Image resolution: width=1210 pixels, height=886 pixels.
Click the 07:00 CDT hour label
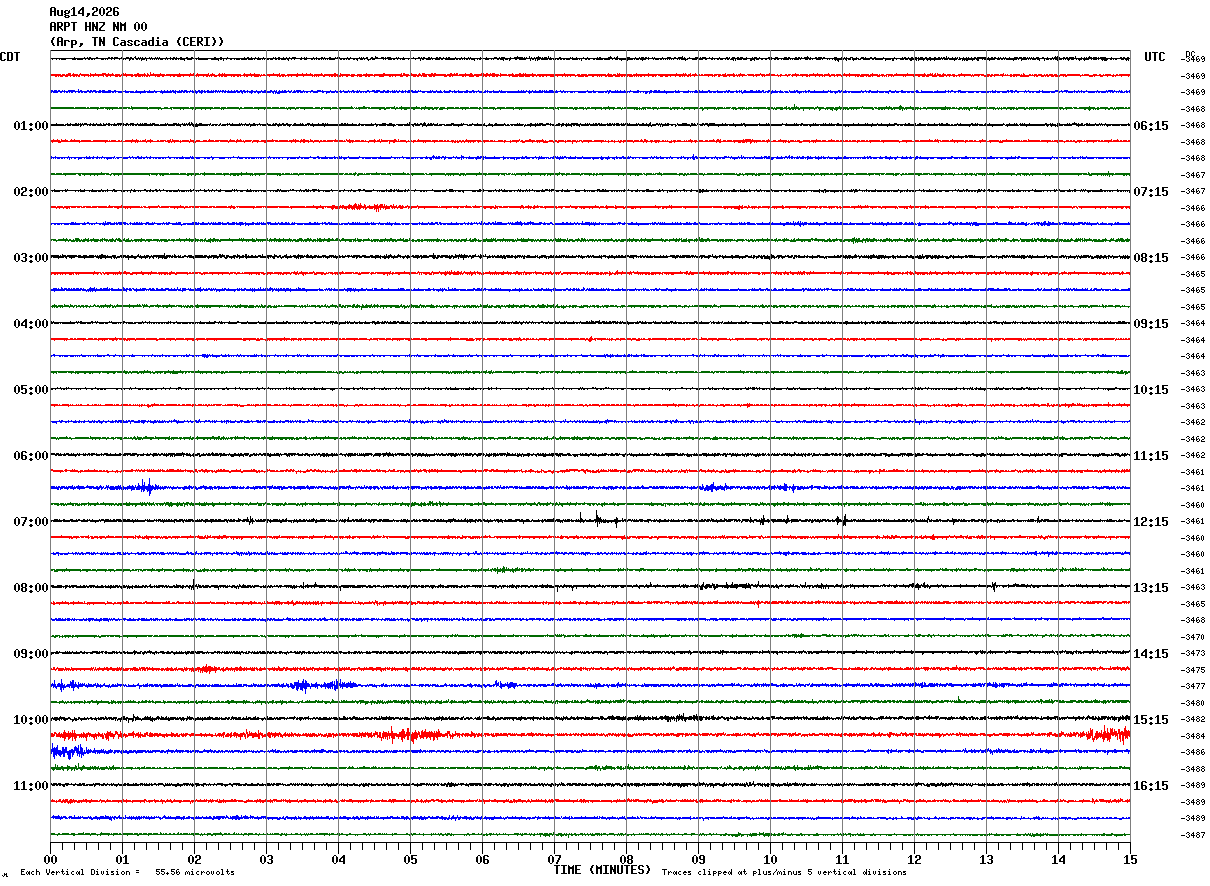(x=30, y=522)
